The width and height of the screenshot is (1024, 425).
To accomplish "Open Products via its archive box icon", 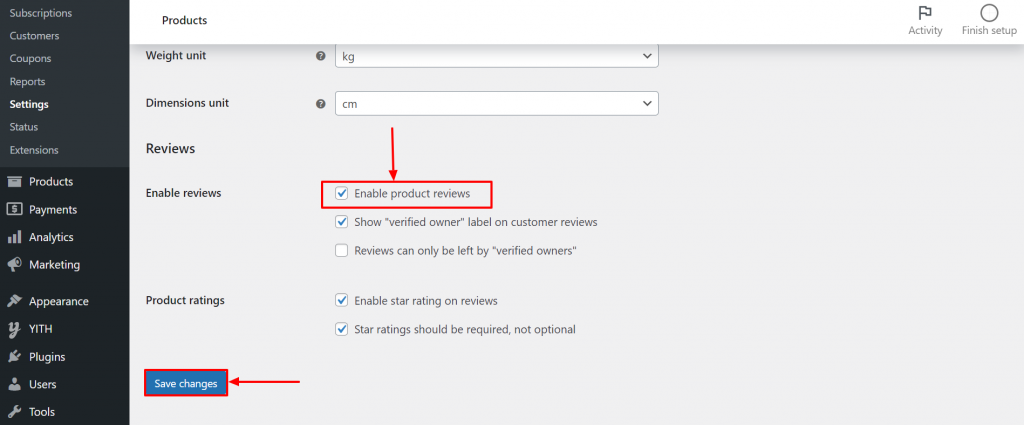I will (14, 181).
